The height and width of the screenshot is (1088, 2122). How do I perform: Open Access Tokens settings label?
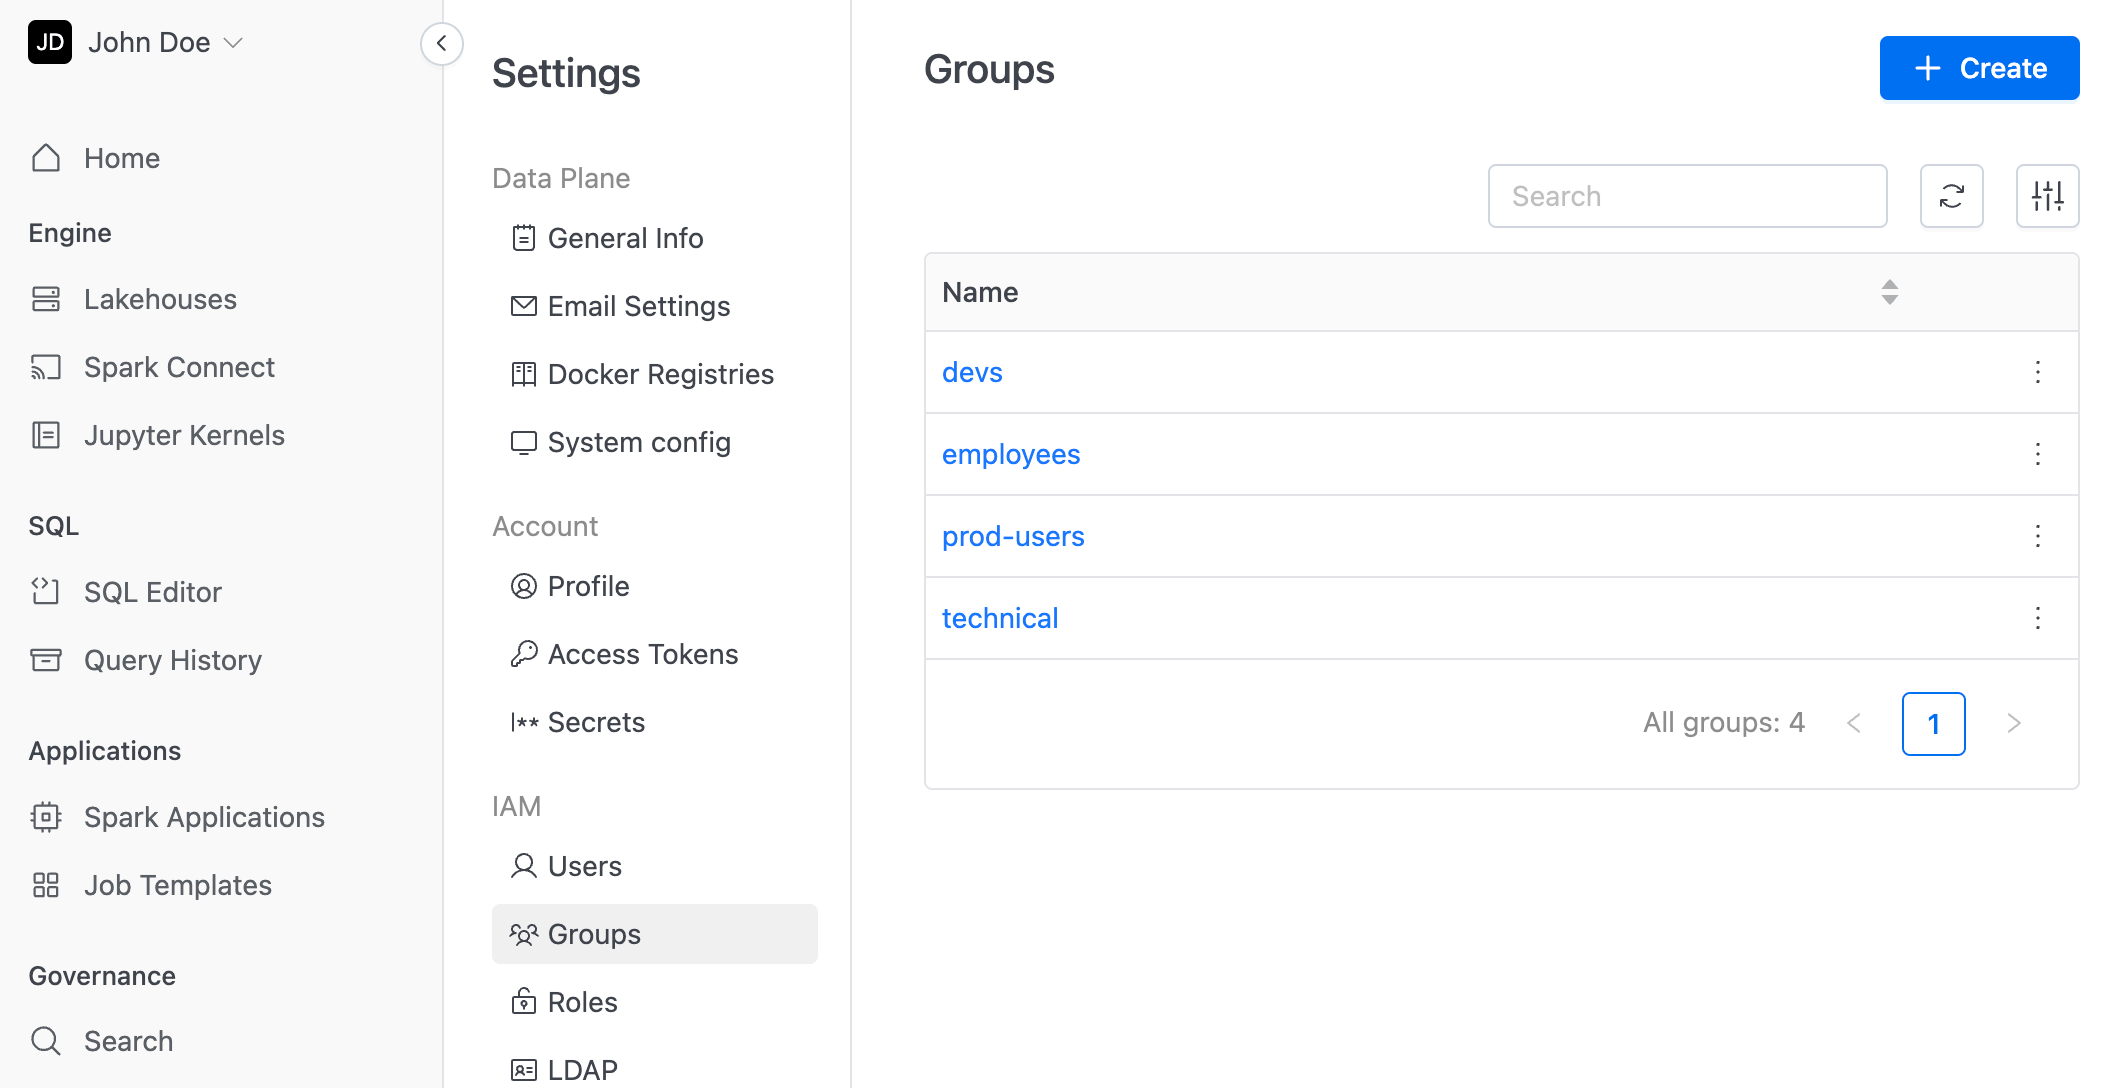(x=643, y=654)
